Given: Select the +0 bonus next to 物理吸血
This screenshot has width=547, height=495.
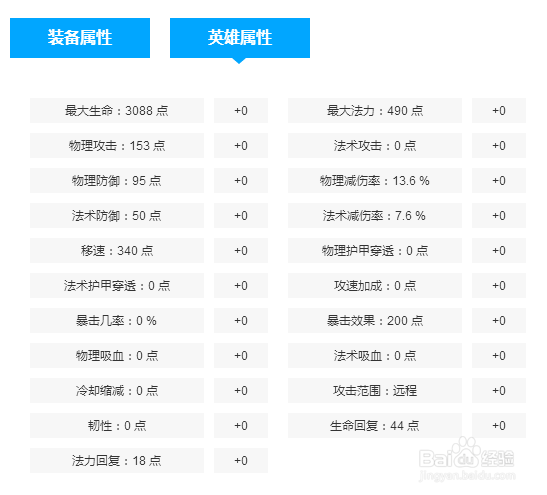Looking at the screenshot, I should pyautogui.click(x=241, y=355).
